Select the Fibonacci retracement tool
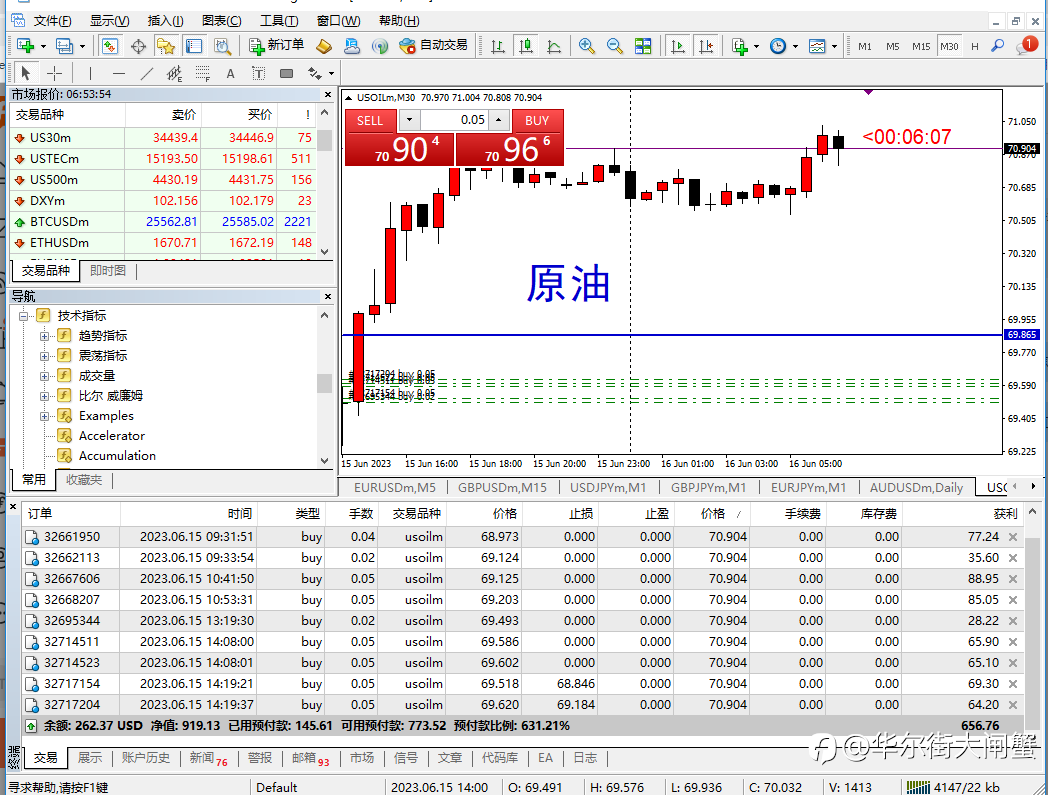The width and height of the screenshot is (1048, 795). (203, 73)
